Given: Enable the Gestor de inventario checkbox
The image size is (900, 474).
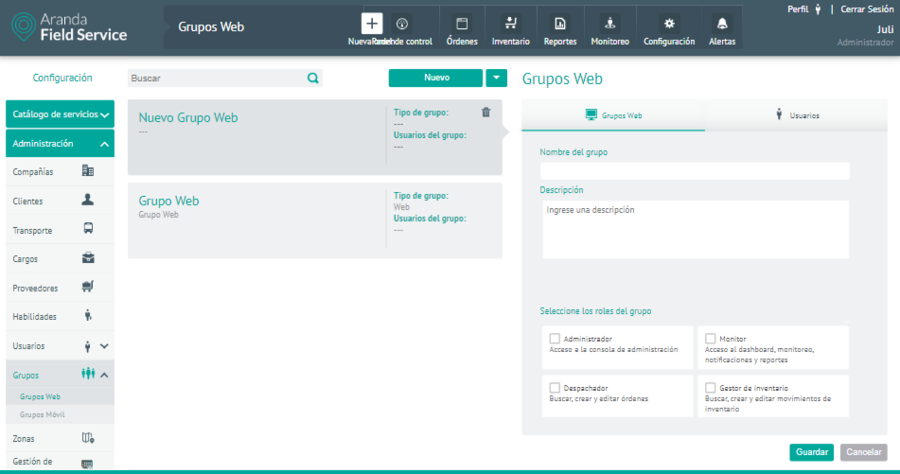Looking at the screenshot, I should [x=710, y=388].
